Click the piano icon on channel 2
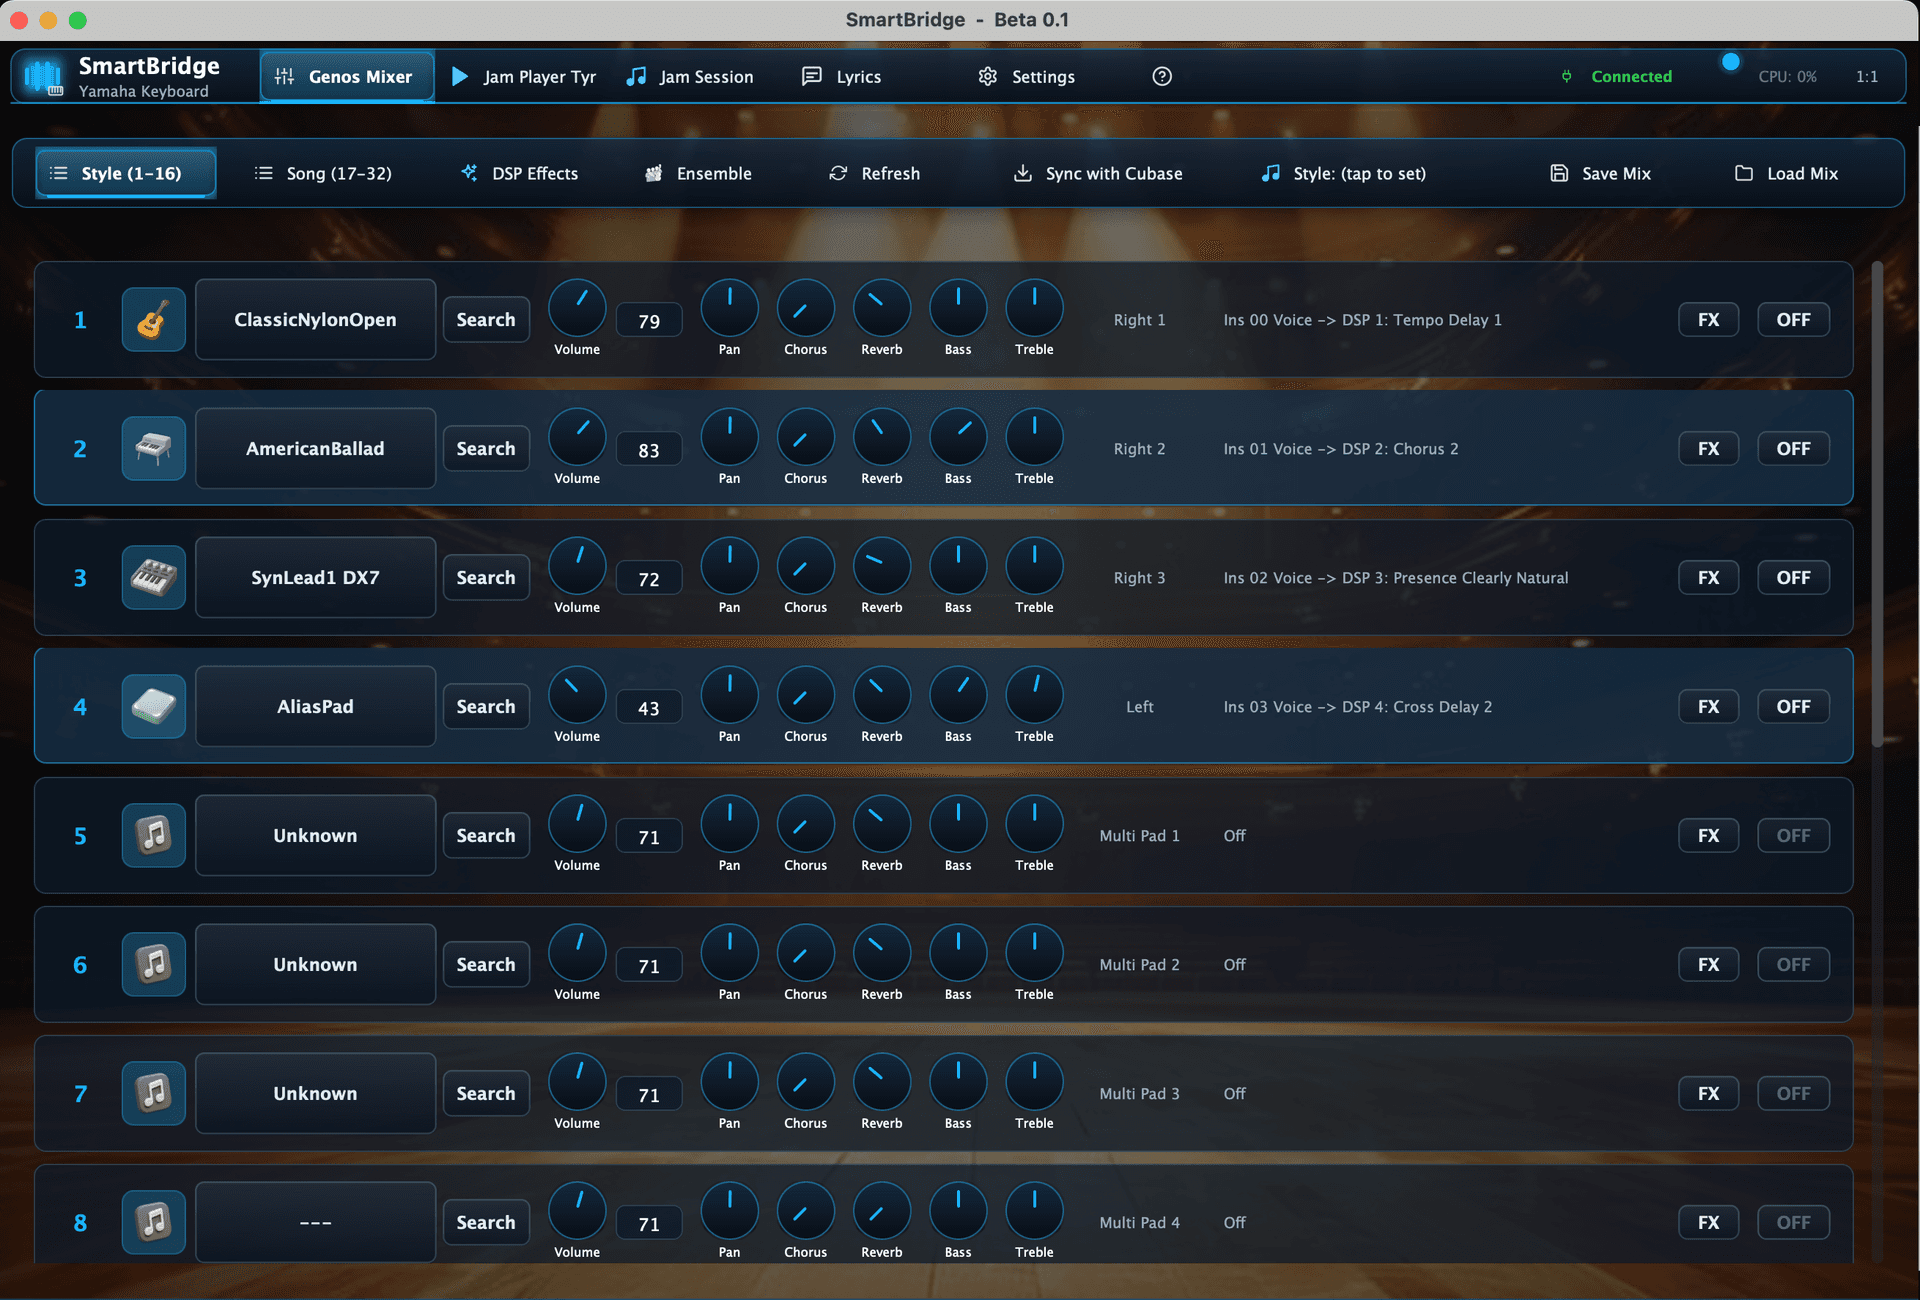1920x1300 pixels. point(153,449)
